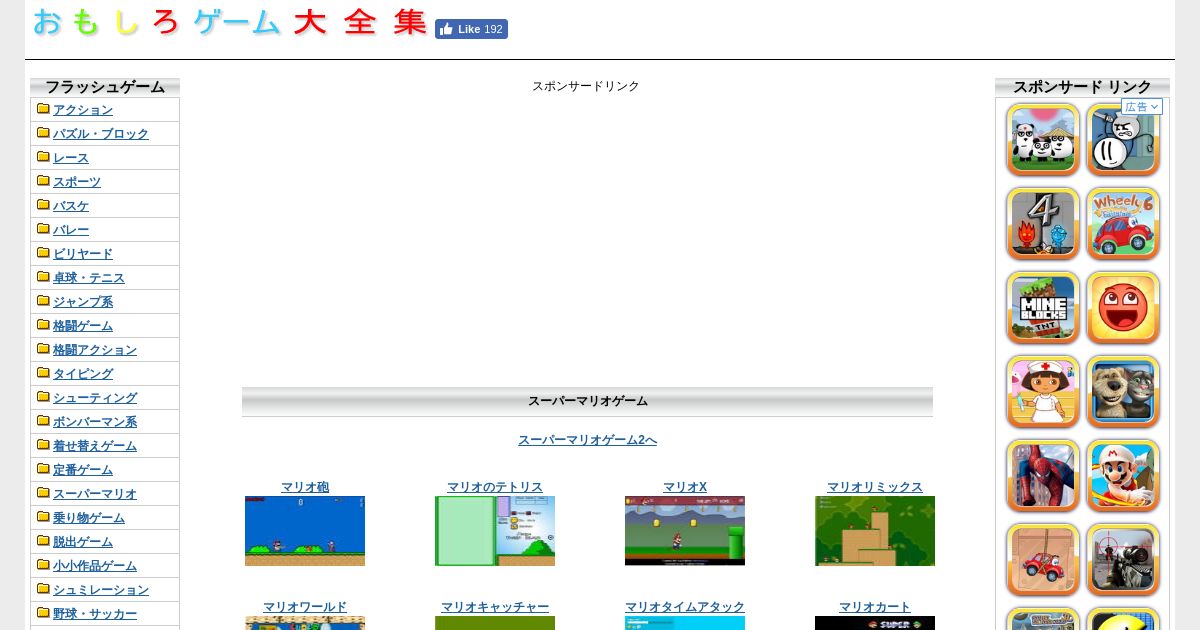Click the folder icon beside 野球・サッカー

click(43, 612)
